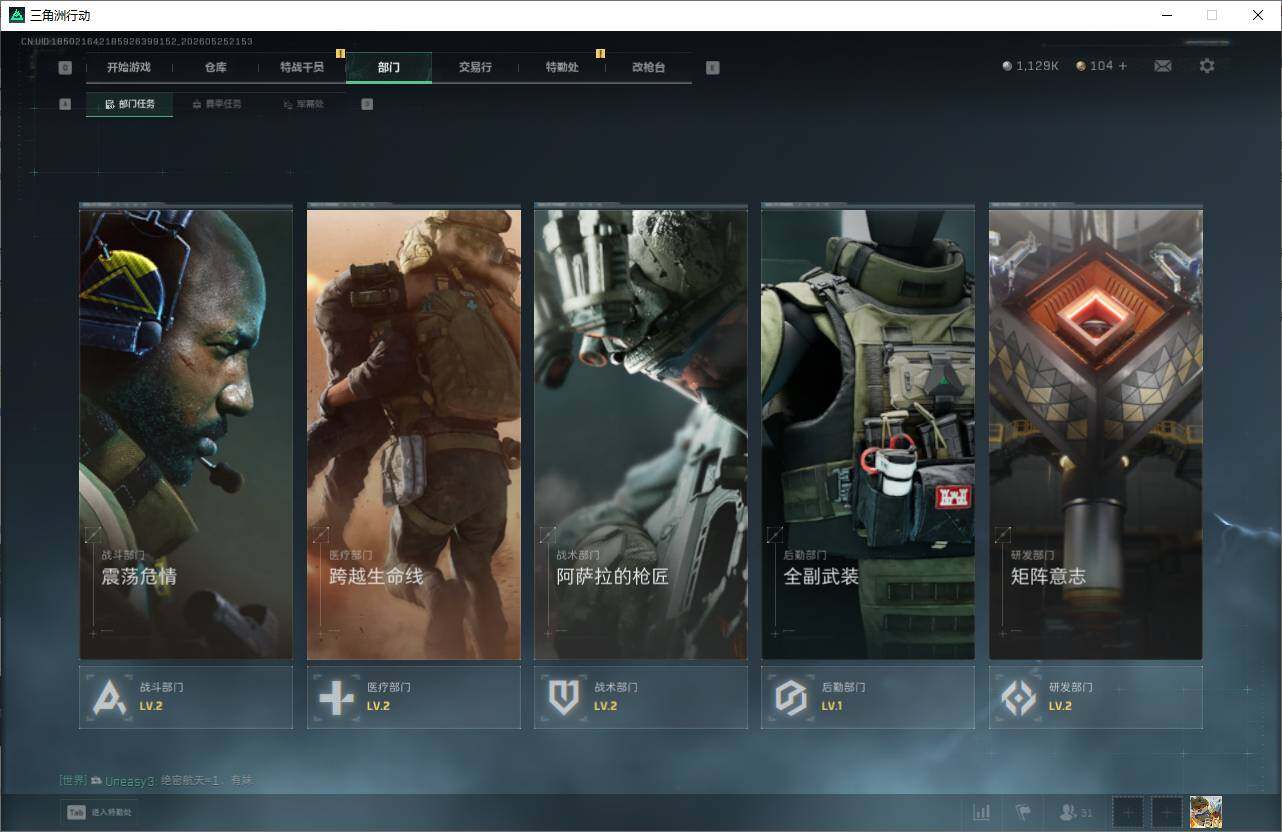
Task: Click the 三角洲行动 title bar app icon
Action: pyautogui.click(x=17, y=15)
